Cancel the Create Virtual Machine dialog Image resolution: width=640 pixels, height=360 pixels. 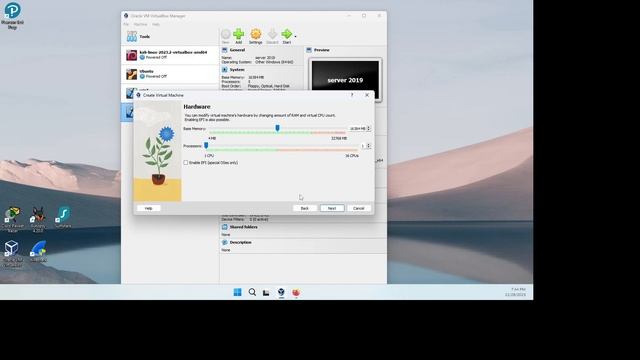pos(359,208)
